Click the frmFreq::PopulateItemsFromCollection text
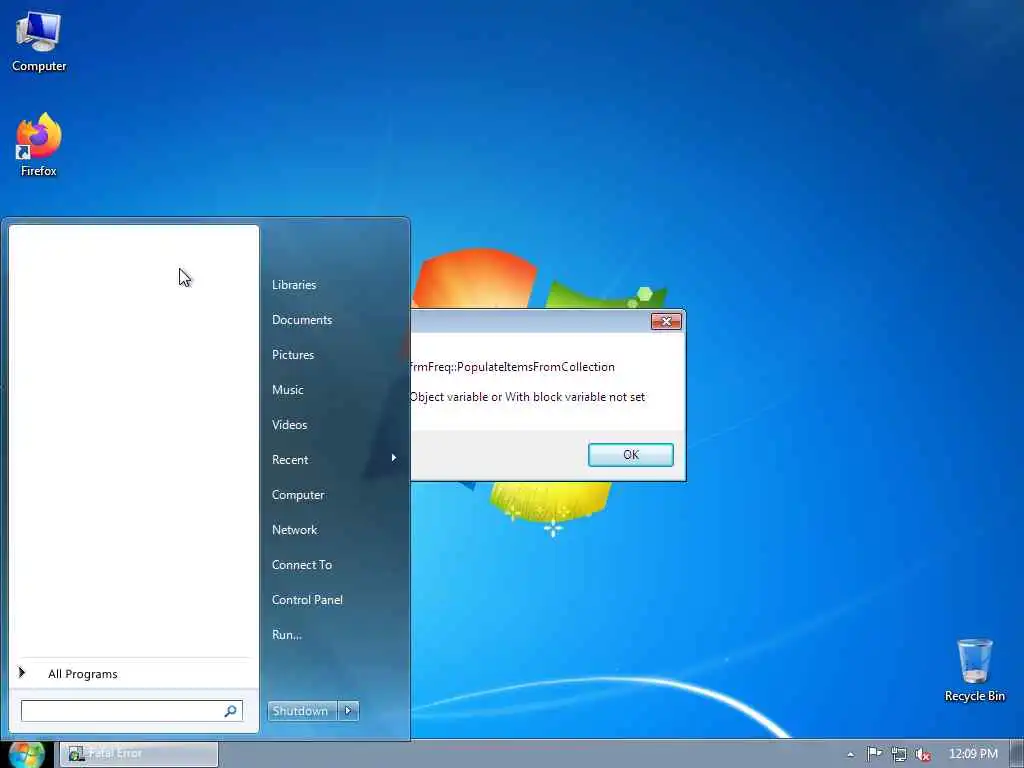This screenshot has height=768, width=1024. [513, 367]
